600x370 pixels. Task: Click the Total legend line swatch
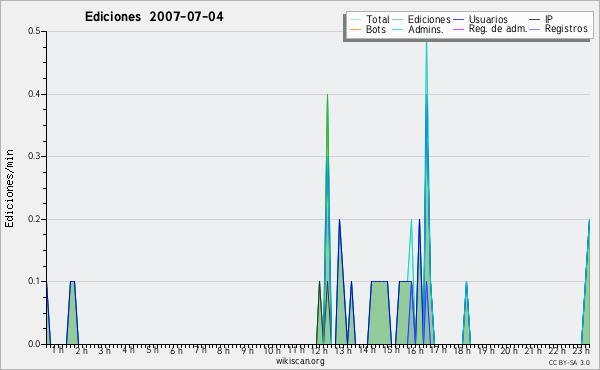355,20
